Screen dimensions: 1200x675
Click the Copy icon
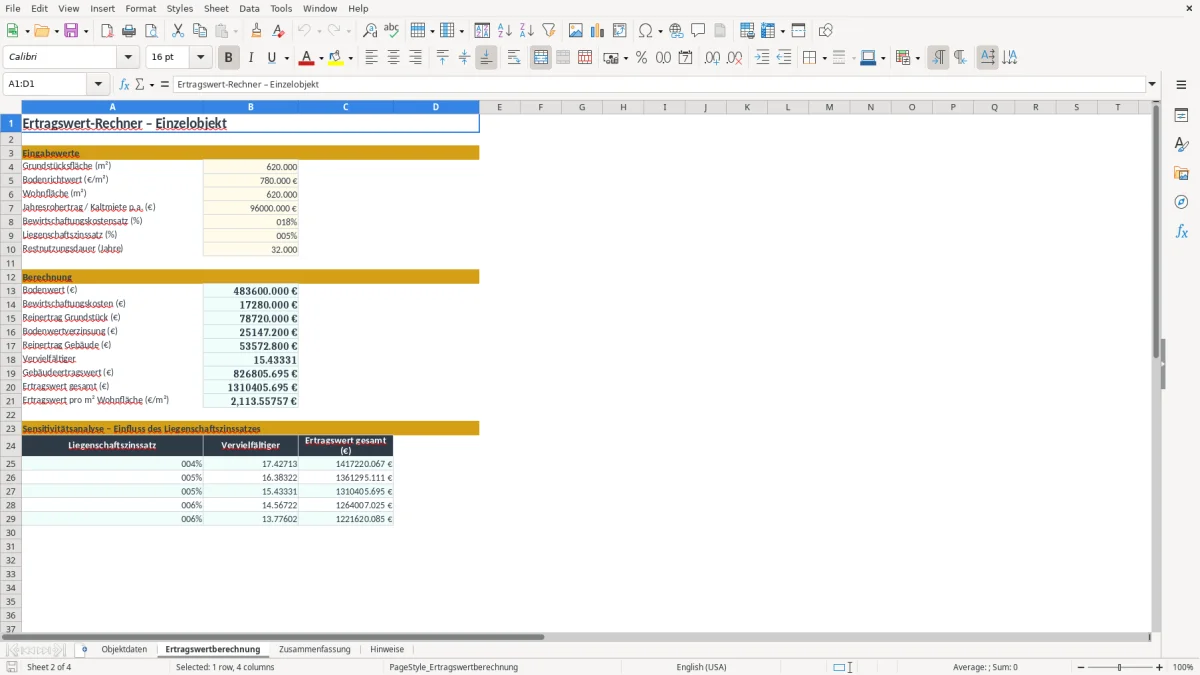(x=198, y=31)
